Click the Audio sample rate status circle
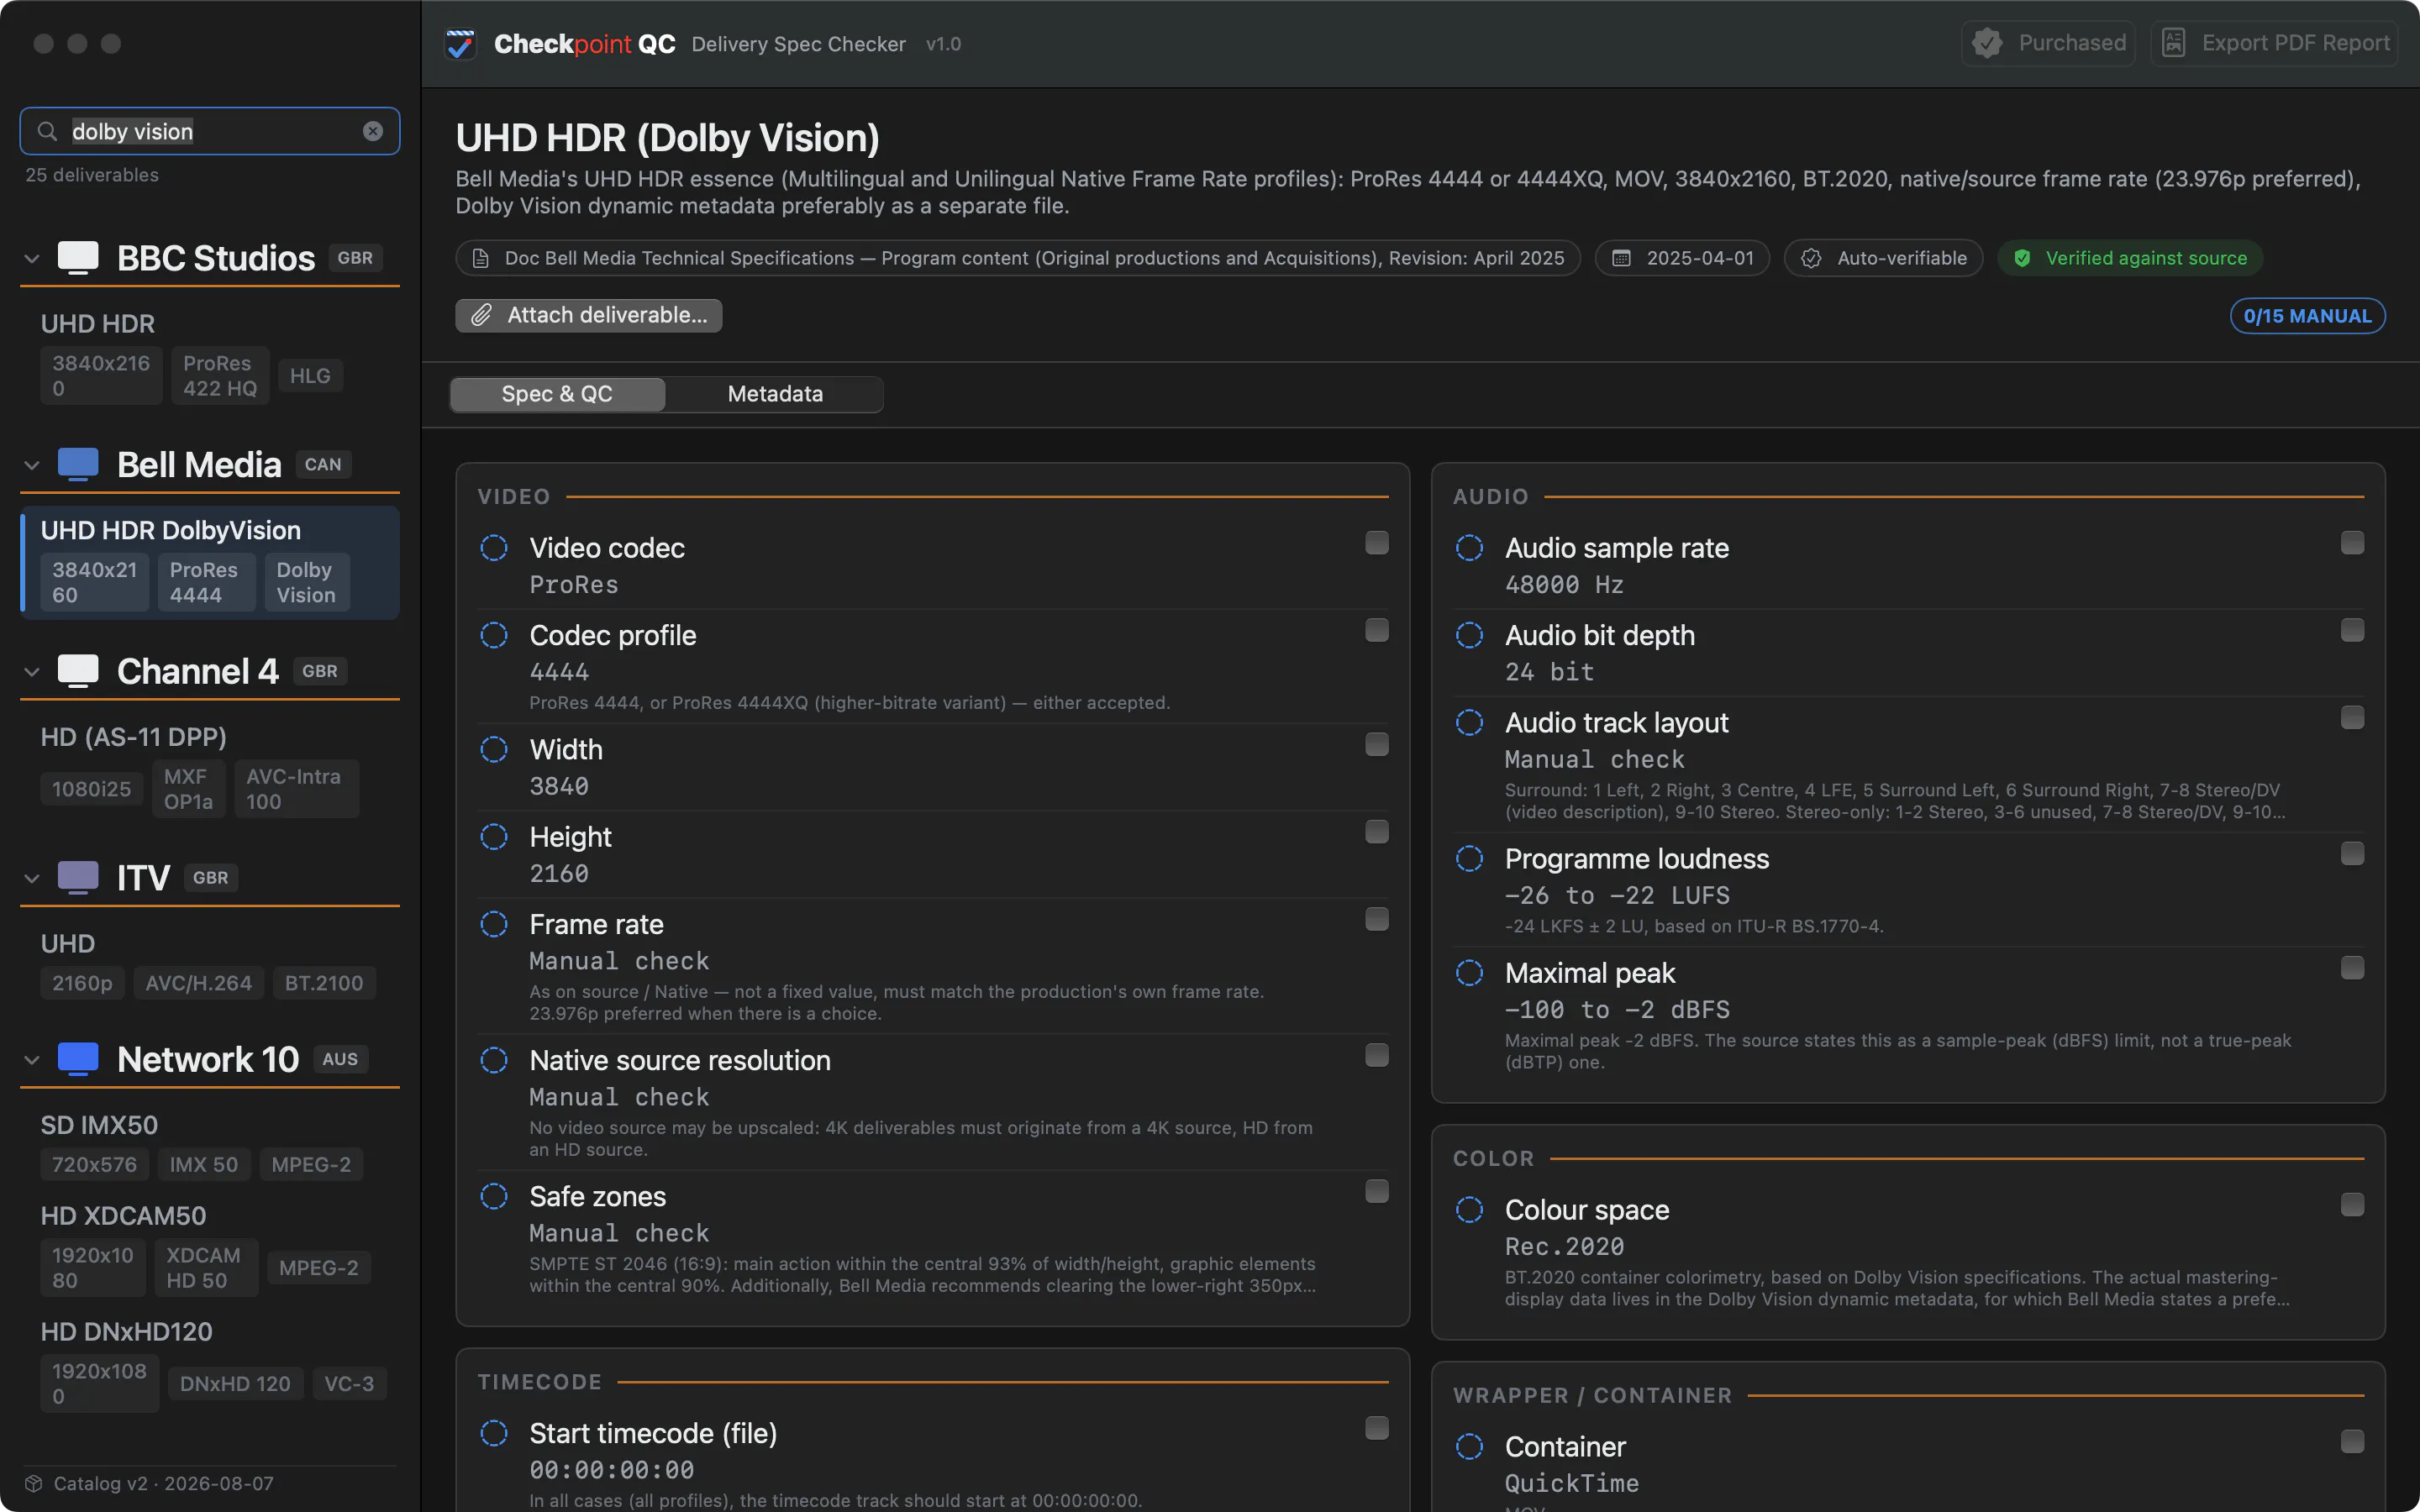Screen dimensions: 2420x1512 pyautogui.click(x=1470, y=548)
